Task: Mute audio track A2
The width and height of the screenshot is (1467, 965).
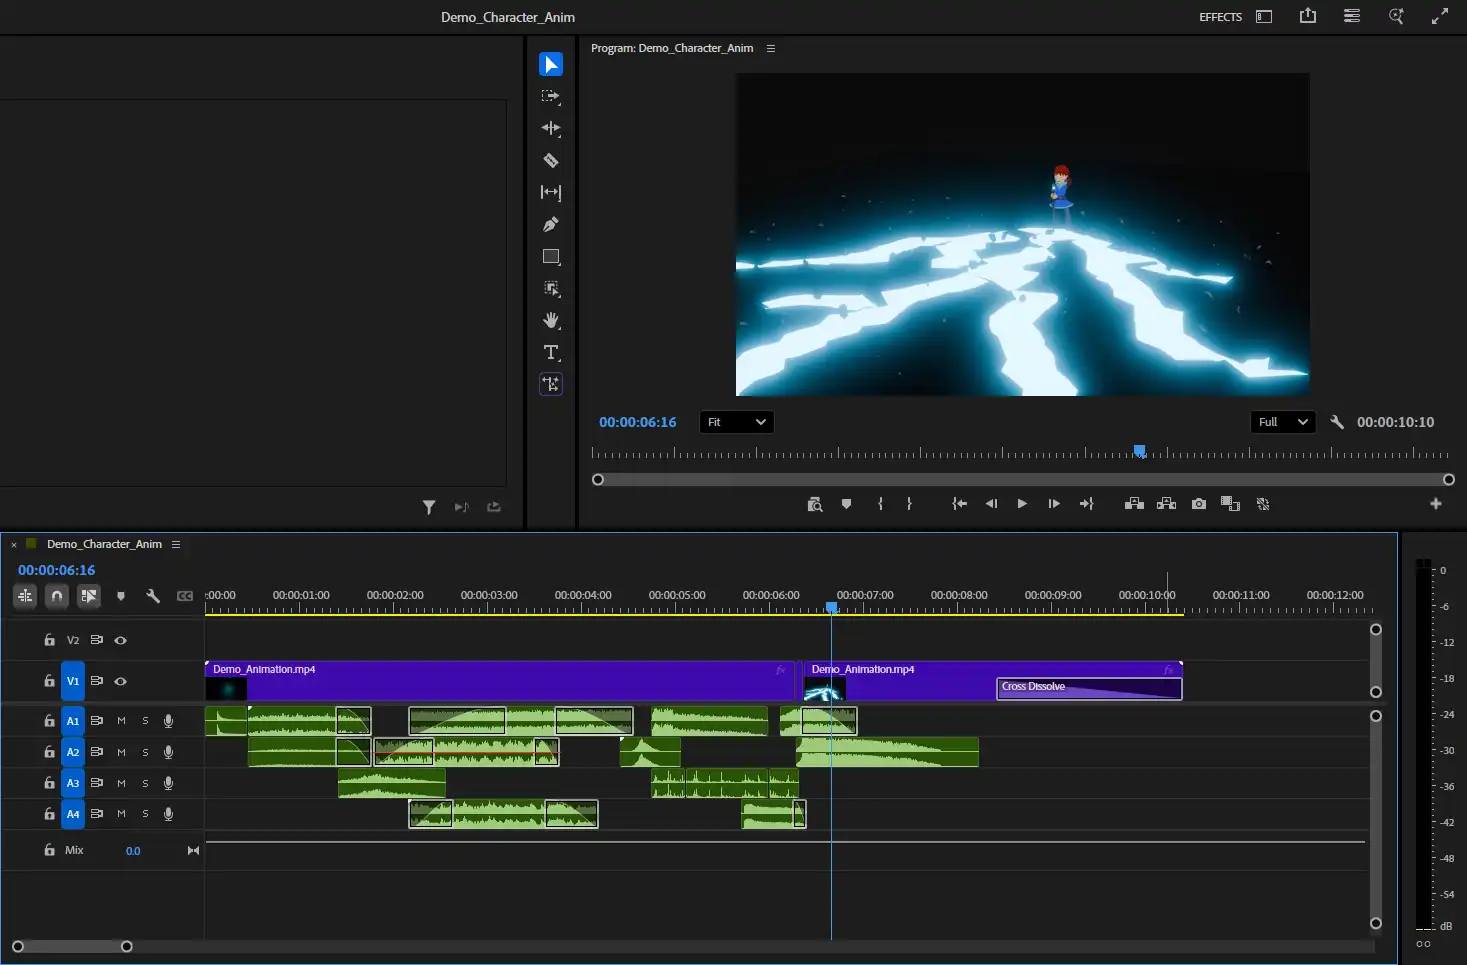Action: pyautogui.click(x=121, y=752)
